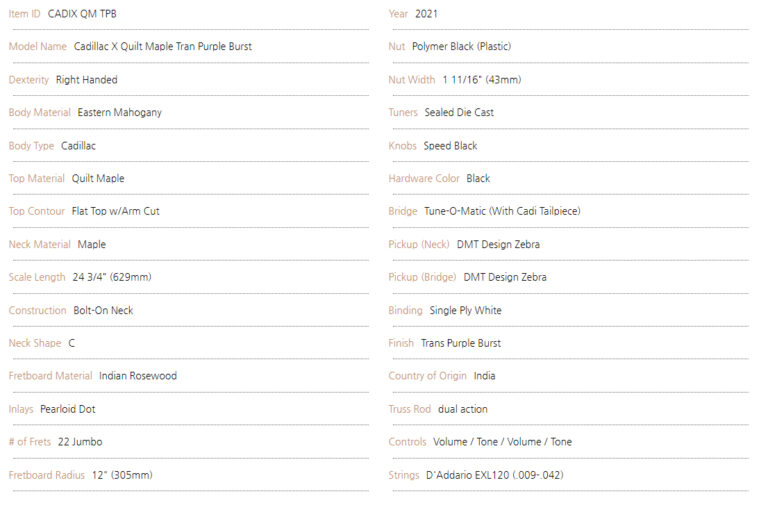Select the Trans Purple Burst finish value

pyautogui.click(x=461, y=343)
